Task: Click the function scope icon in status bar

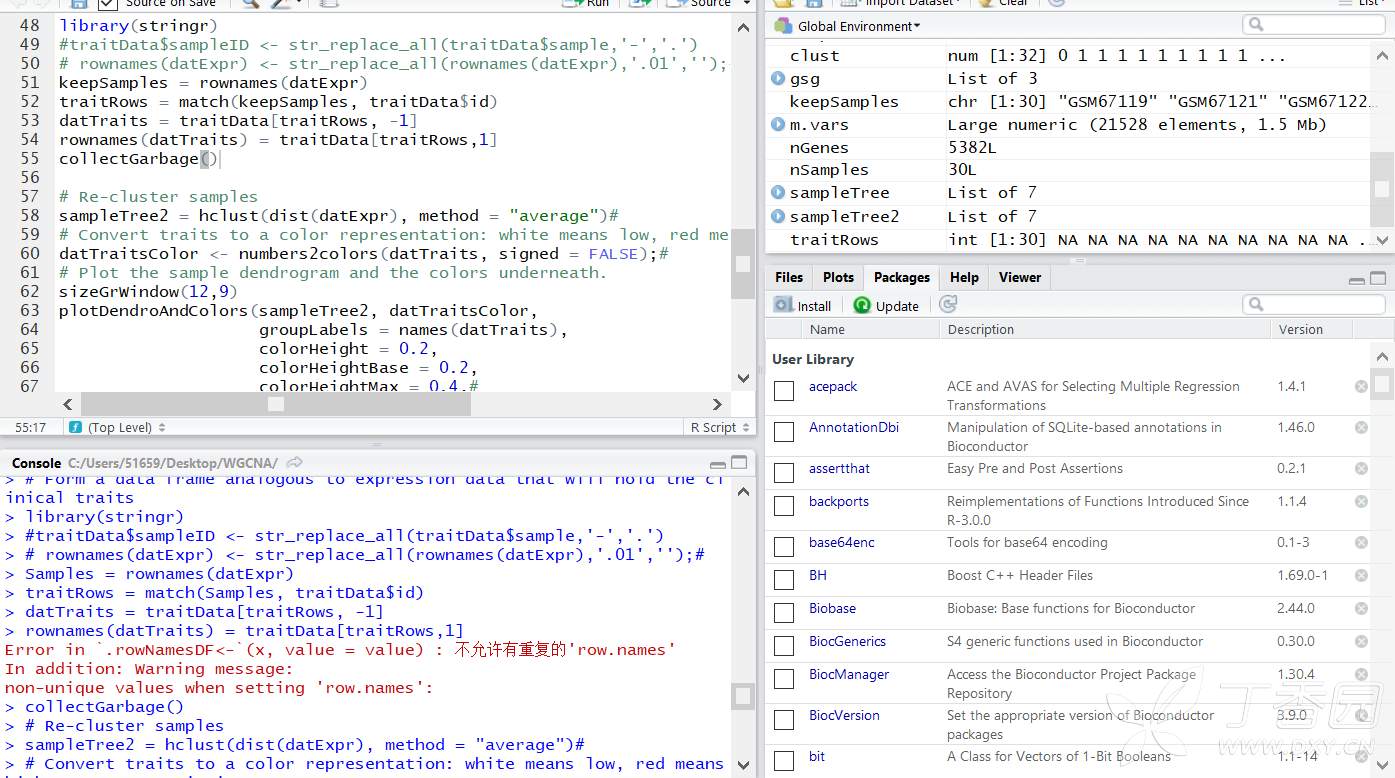Action: [x=76, y=427]
